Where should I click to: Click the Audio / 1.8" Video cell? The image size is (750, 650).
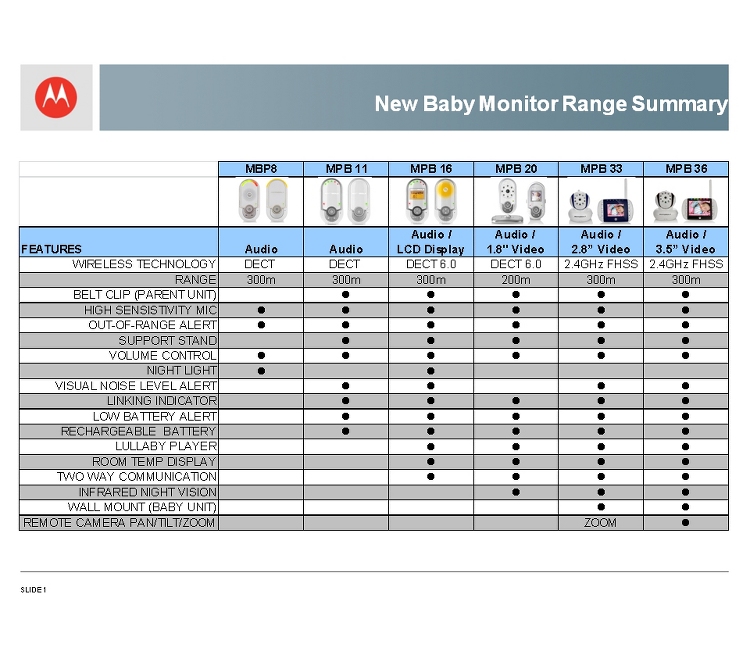[x=516, y=242]
